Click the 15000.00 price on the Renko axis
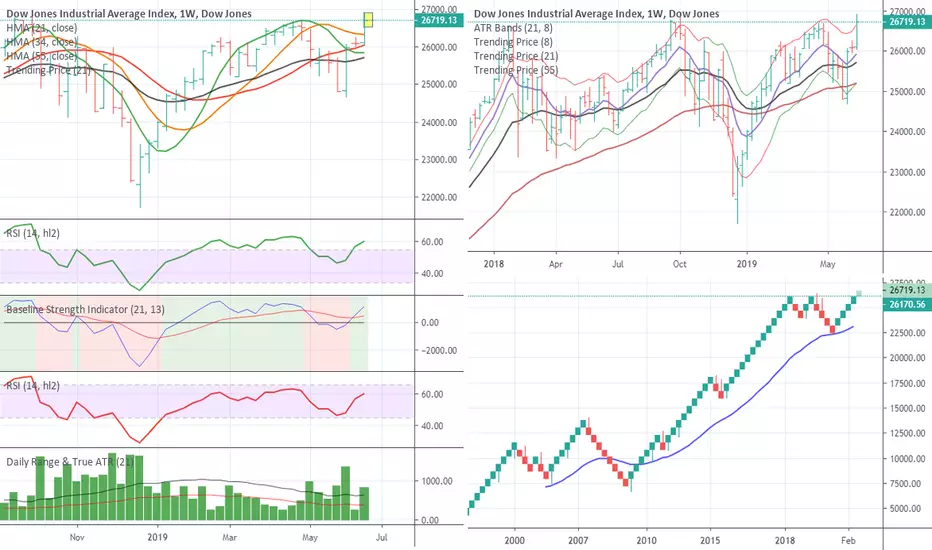The height and width of the screenshot is (550, 932). pos(908,408)
